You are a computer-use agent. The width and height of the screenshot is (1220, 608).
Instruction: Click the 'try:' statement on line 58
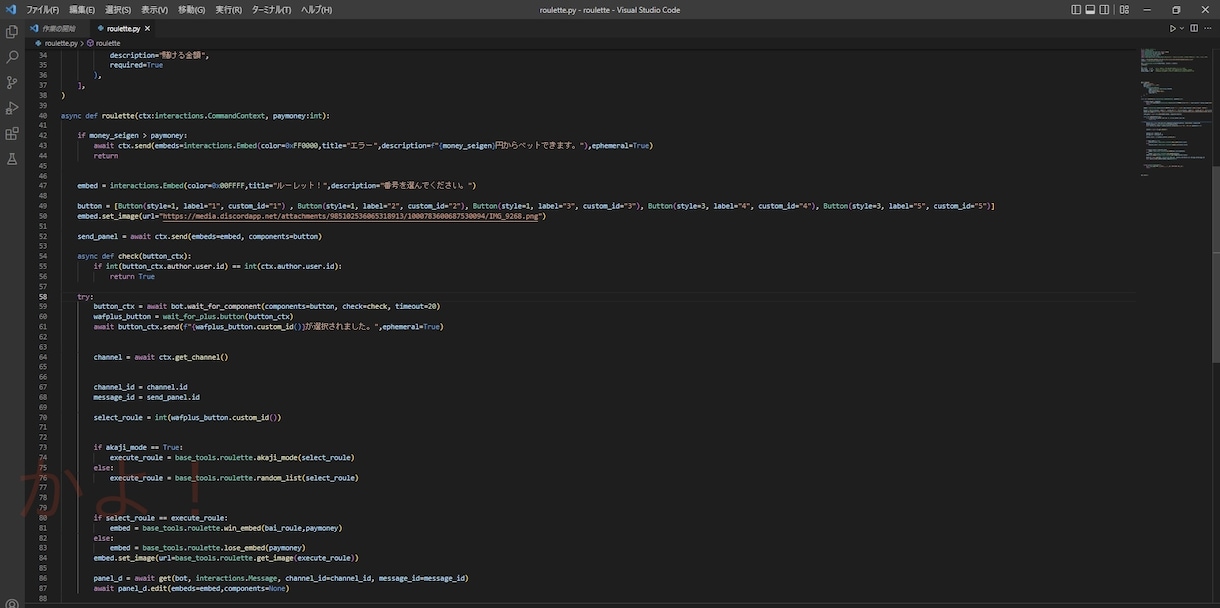86,297
